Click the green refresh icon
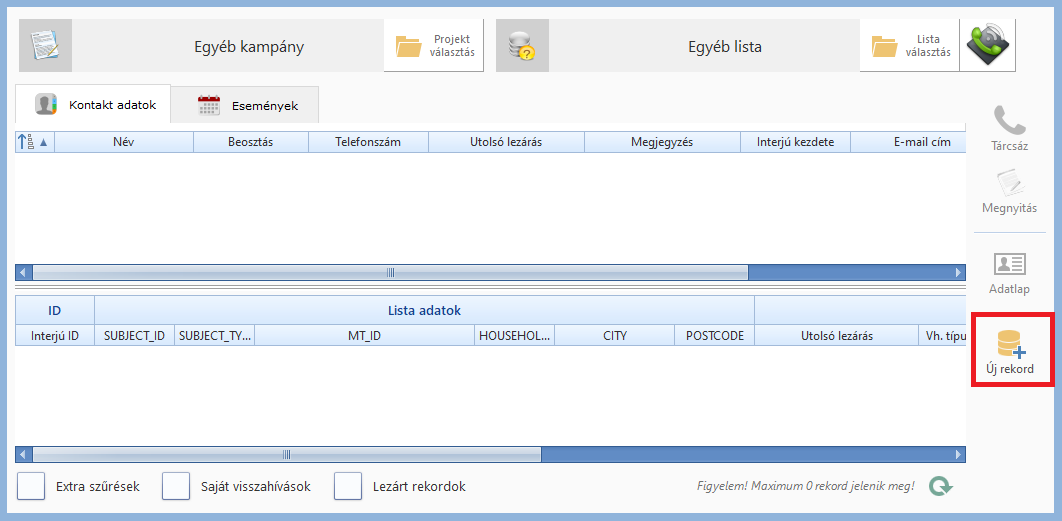Screen dimensions: 1062x521 pyautogui.click(x=940, y=487)
